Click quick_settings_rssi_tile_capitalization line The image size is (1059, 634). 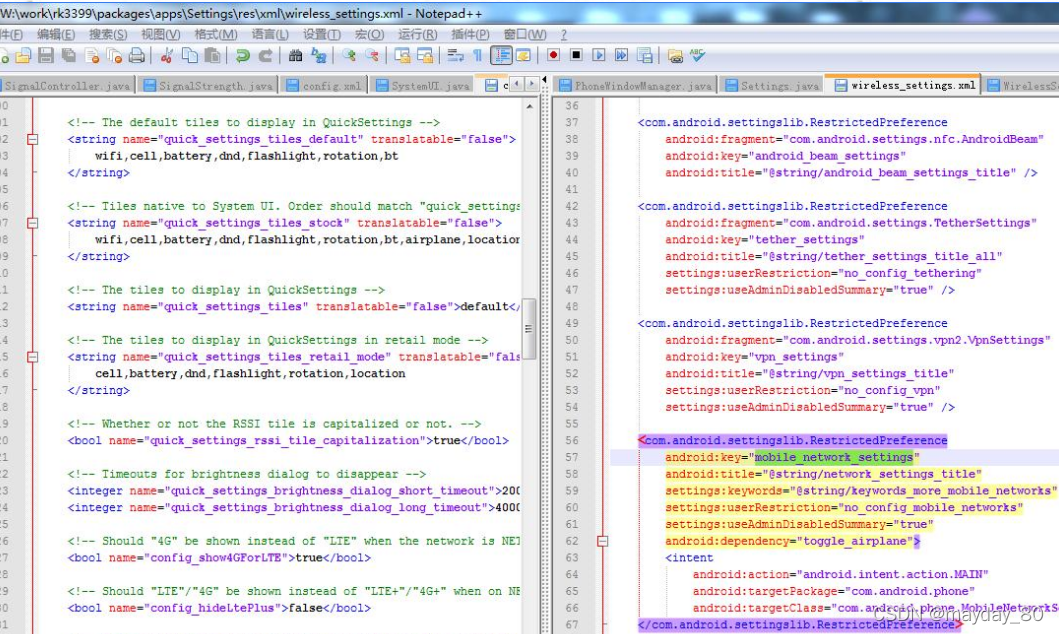pos(288,440)
